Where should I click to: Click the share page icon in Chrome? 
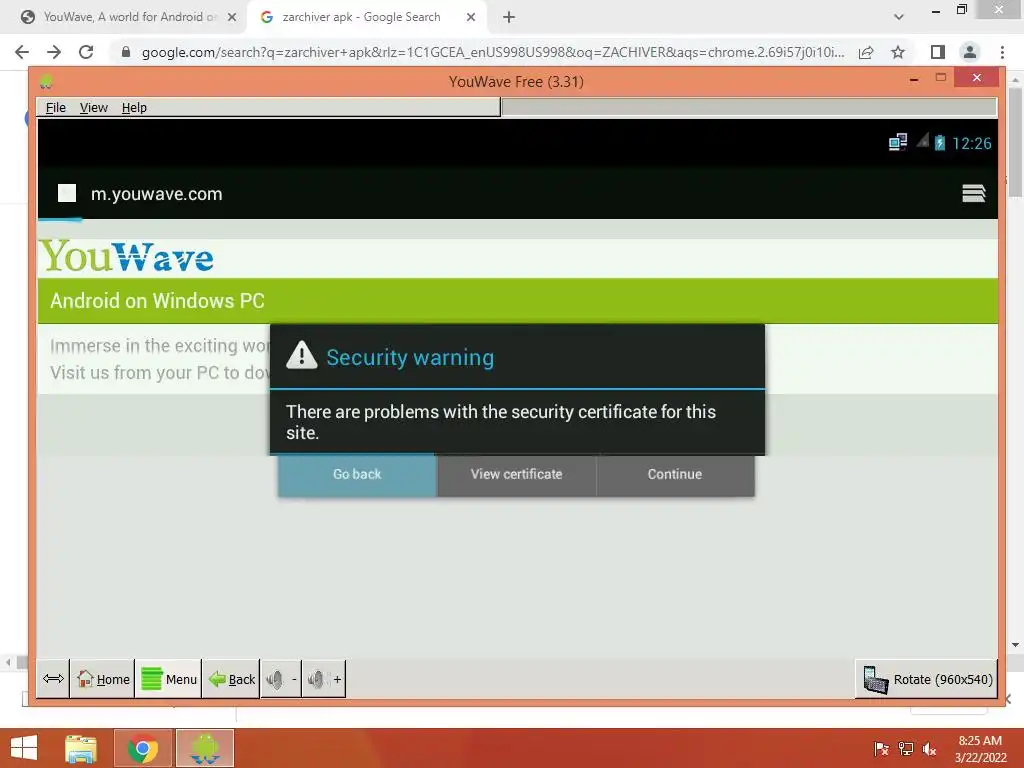pyautogui.click(x=866, y=52)
